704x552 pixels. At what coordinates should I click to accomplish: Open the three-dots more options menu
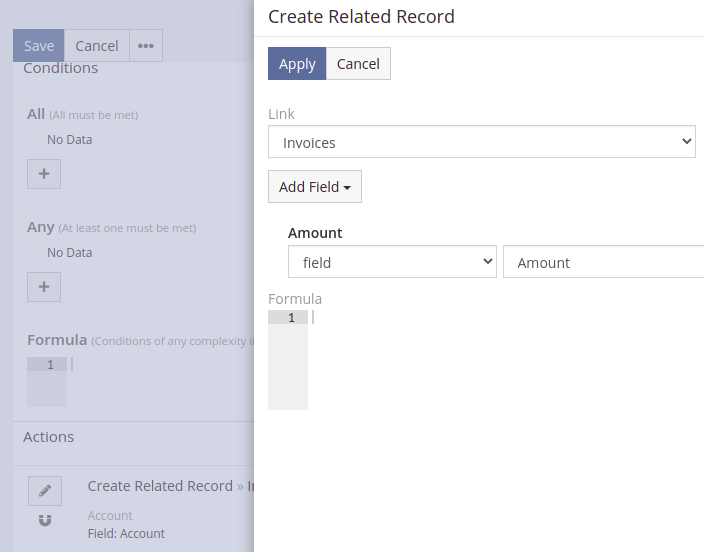click(x=146, y=46)
